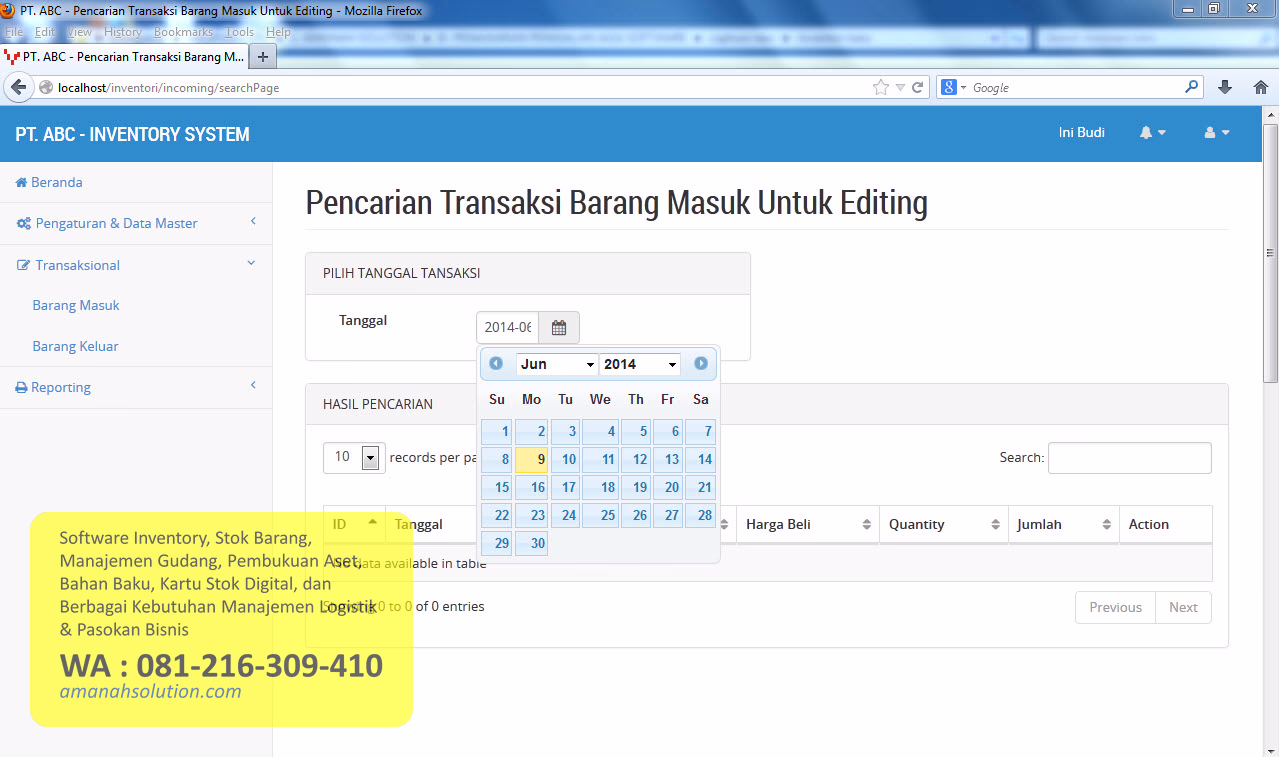Bookmark page with star icon
Screen dimensions: 1279x757
click(881, 87)
